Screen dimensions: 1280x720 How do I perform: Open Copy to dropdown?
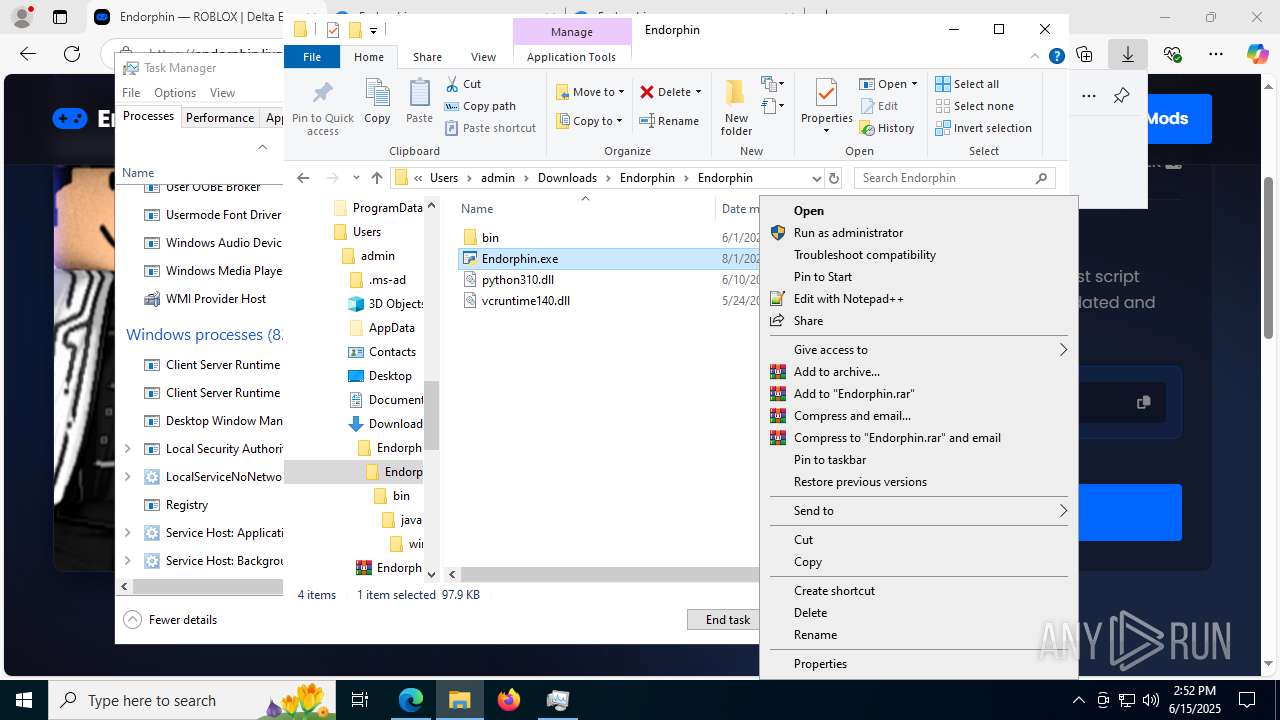click(x=590, y=121)
